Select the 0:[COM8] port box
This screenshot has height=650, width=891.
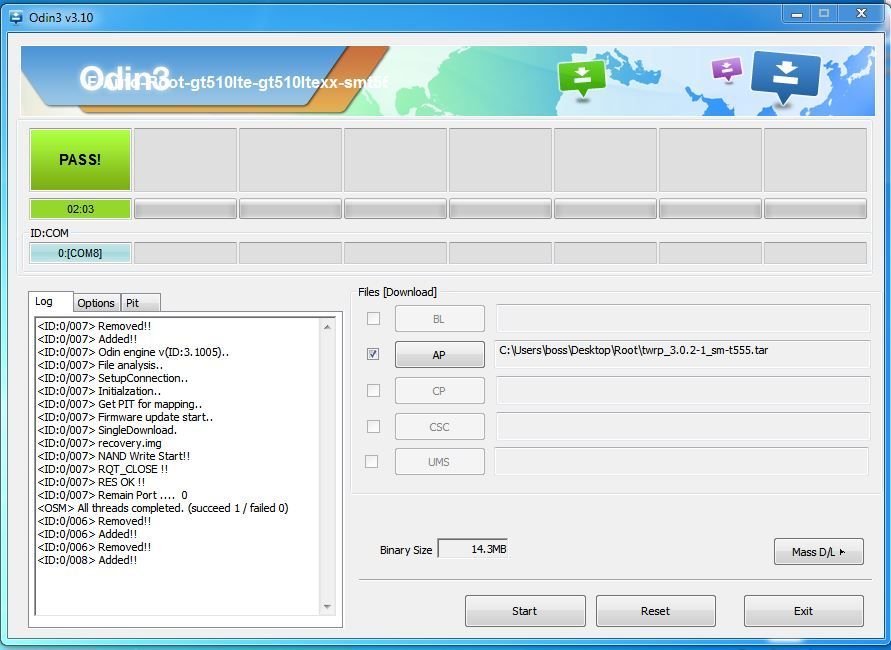(x=80, y=253)
